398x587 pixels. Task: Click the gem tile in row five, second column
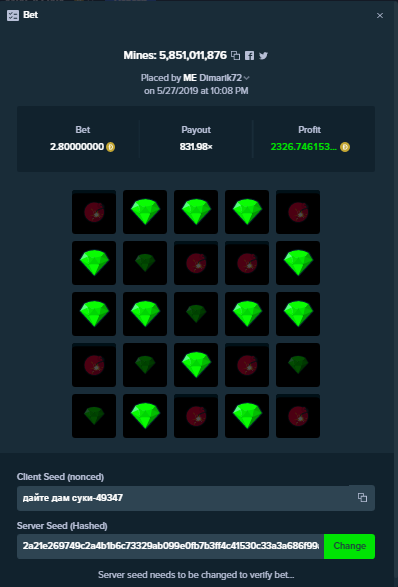tap(145, 416)
